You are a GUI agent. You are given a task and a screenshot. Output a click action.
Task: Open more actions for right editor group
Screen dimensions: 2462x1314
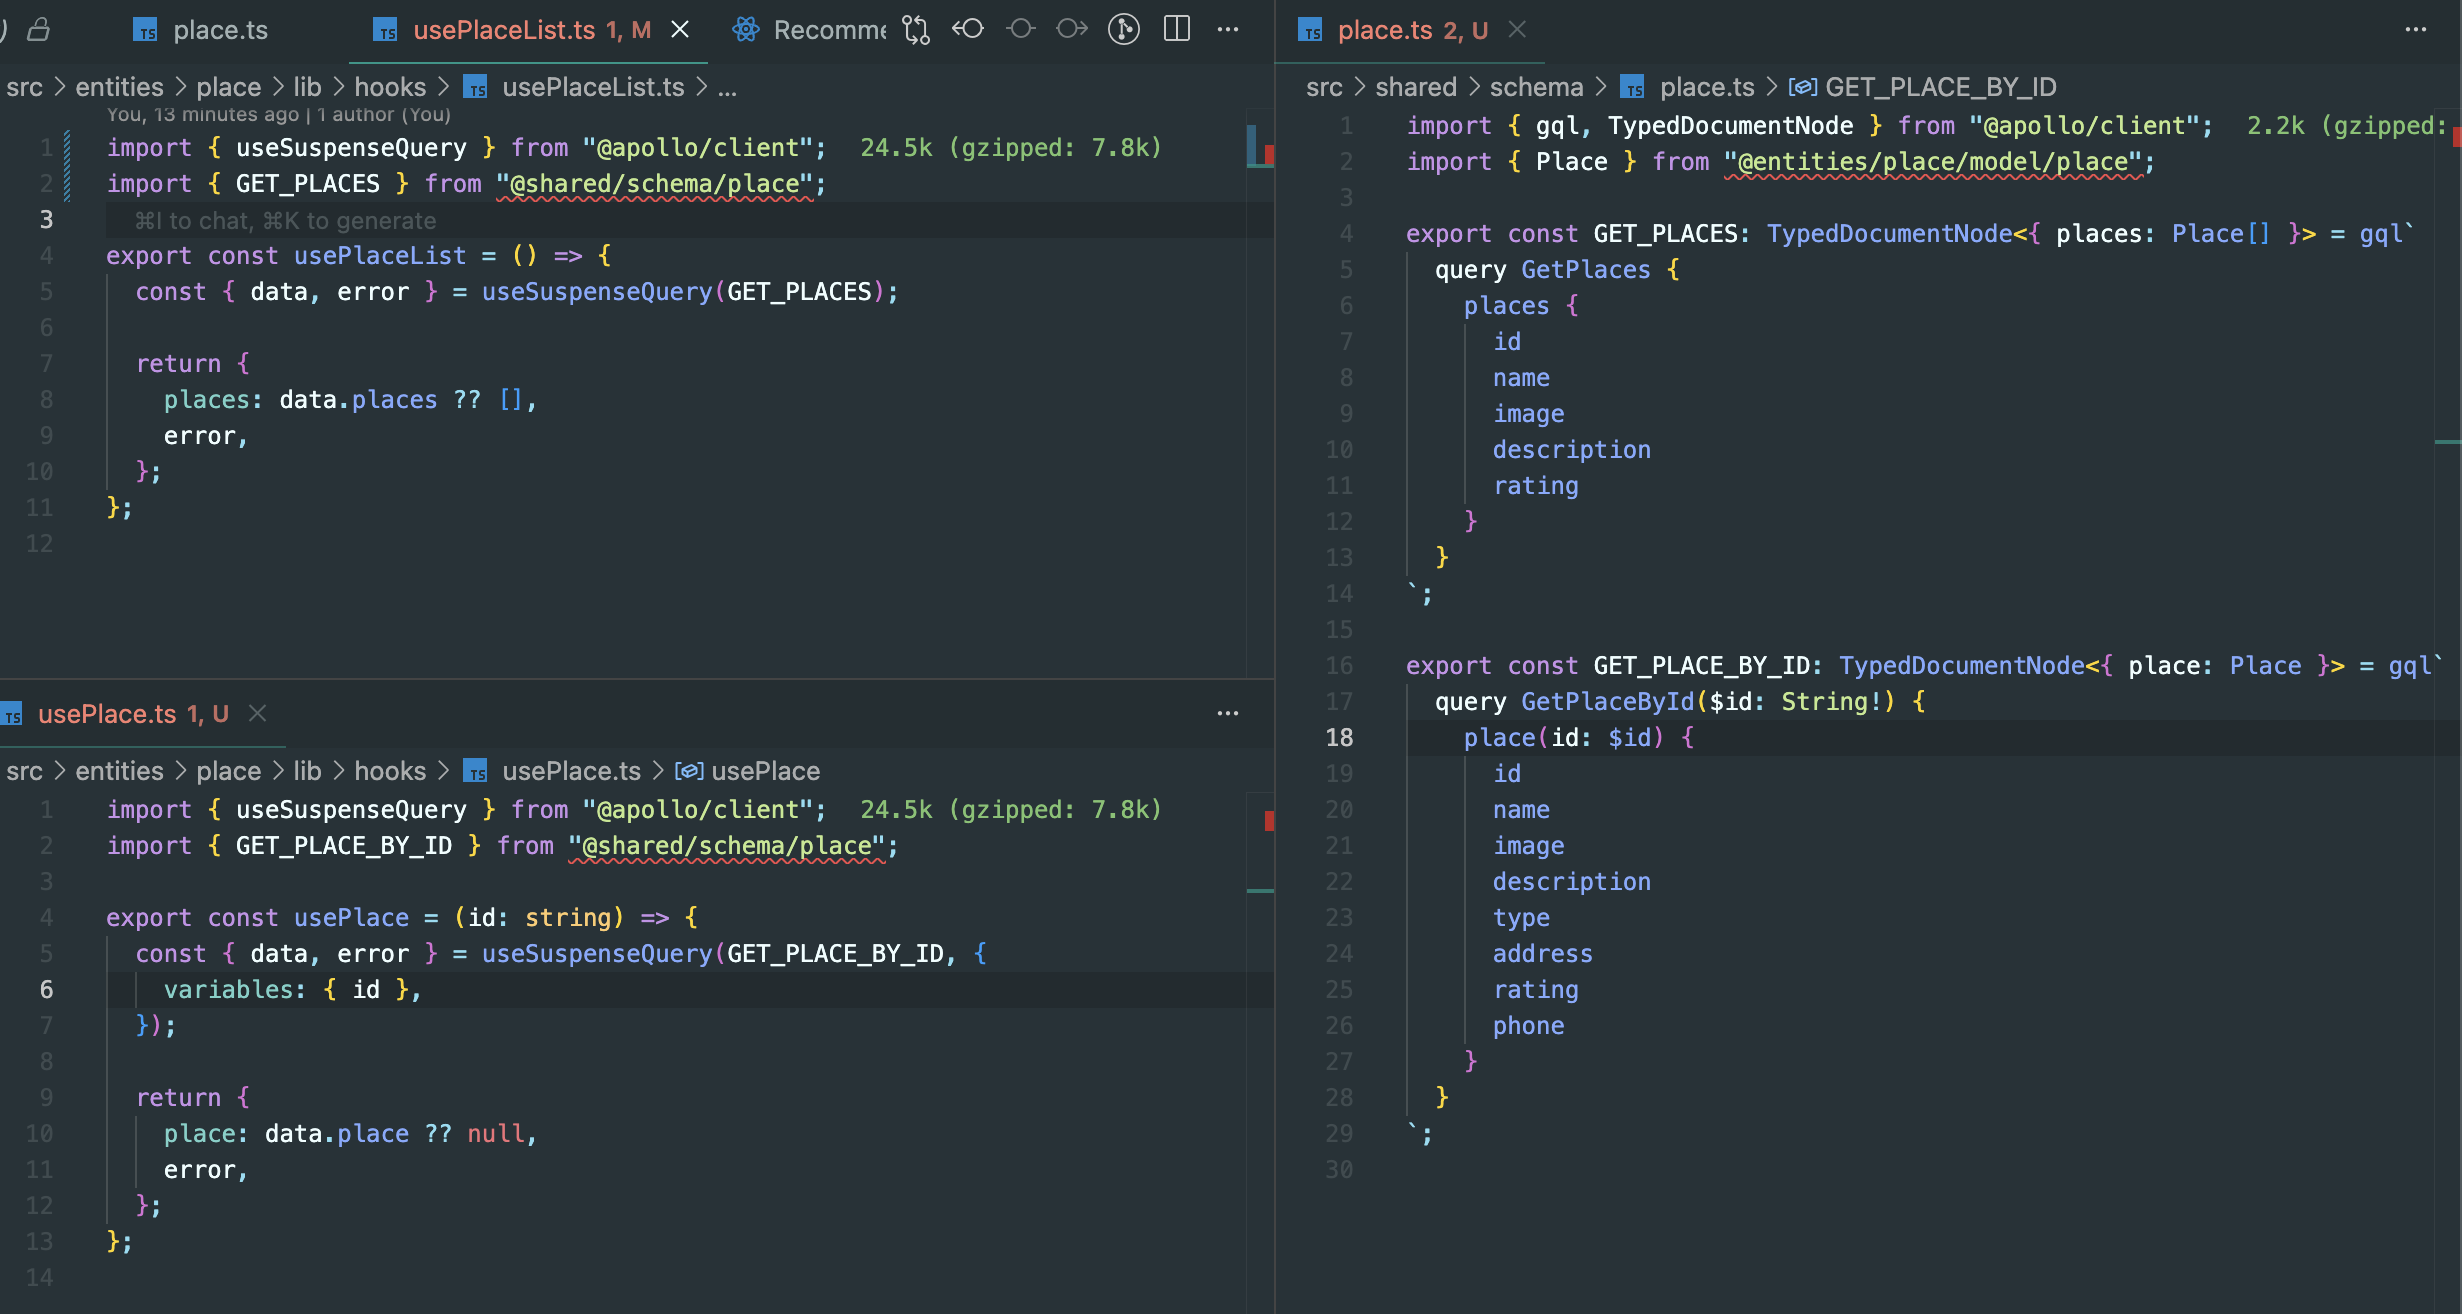[2415, 30]
